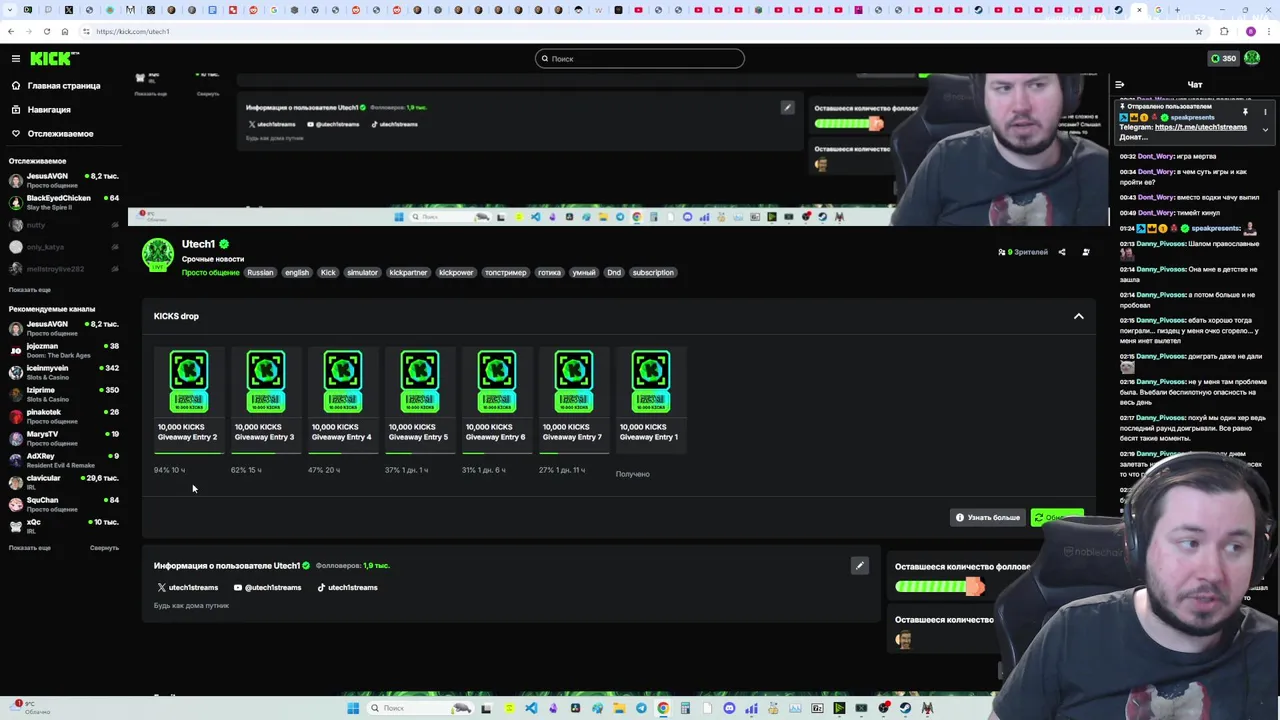
Task: Collapse the chat panel with the arrow icon
Action: (x=1119, y=85)
